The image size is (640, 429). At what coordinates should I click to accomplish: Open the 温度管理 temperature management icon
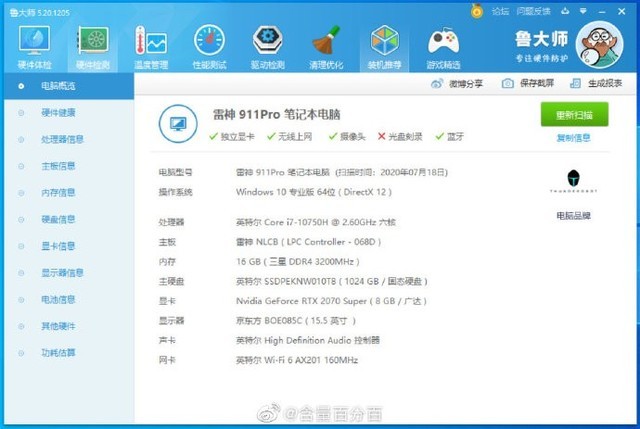point(151,41)
